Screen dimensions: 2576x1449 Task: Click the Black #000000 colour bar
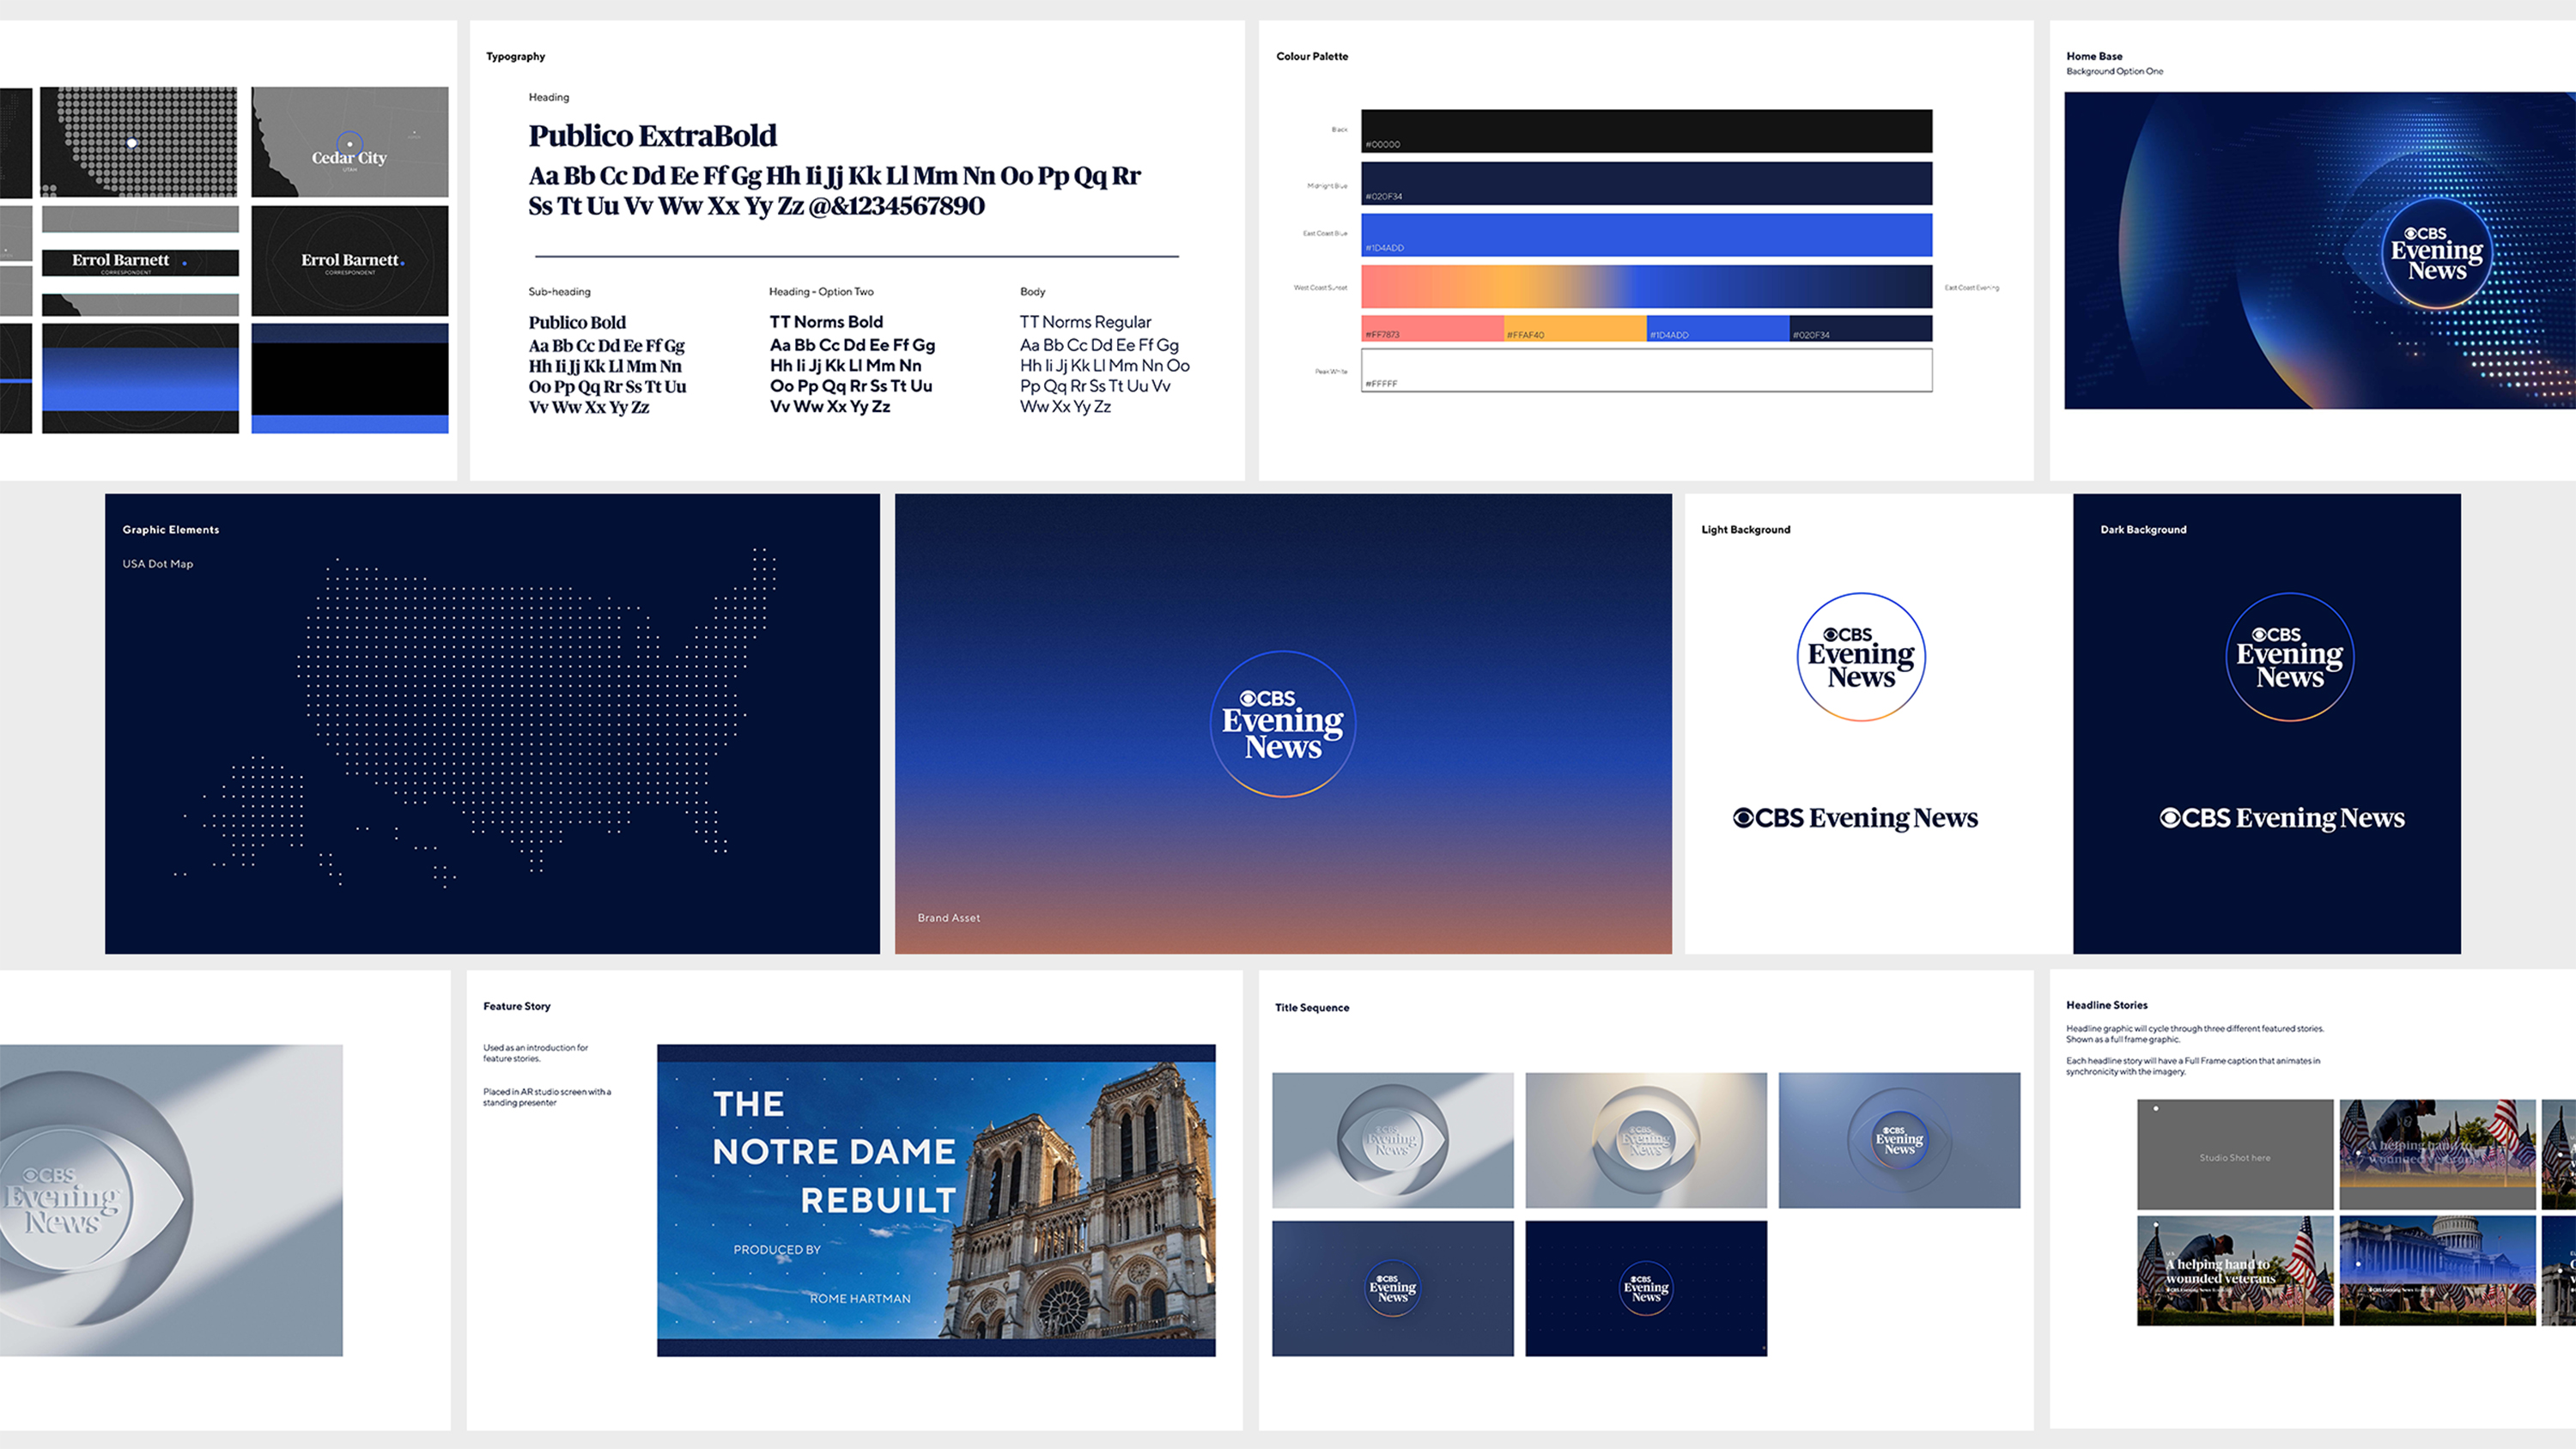[x=1646, y=131]
